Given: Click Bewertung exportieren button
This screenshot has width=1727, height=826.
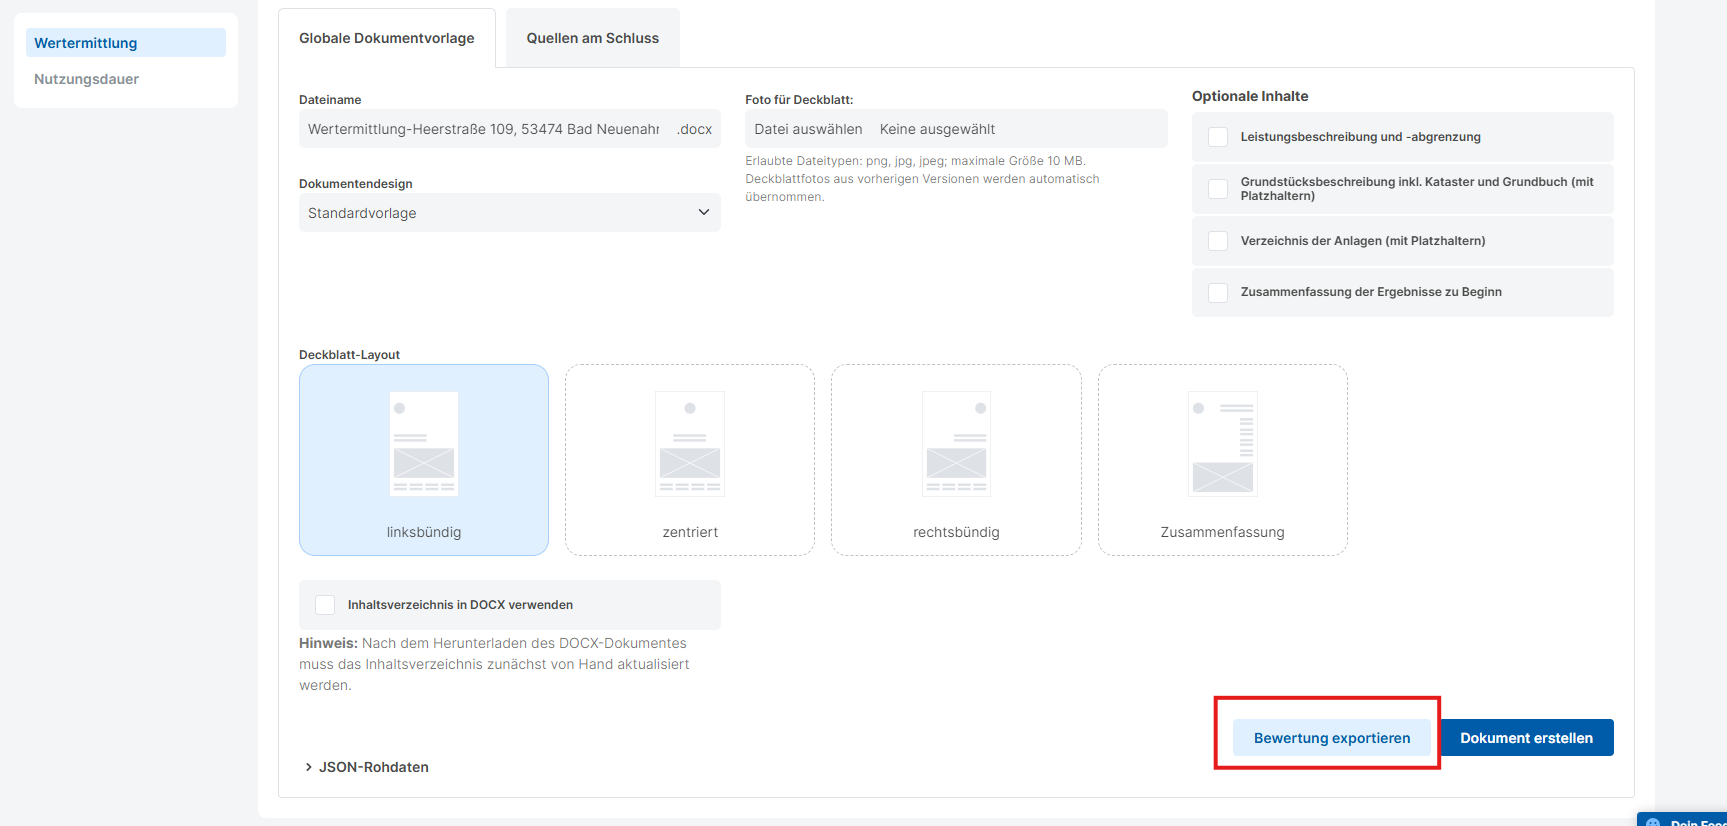Looking at the screenshot, I should coord(1331,738).
